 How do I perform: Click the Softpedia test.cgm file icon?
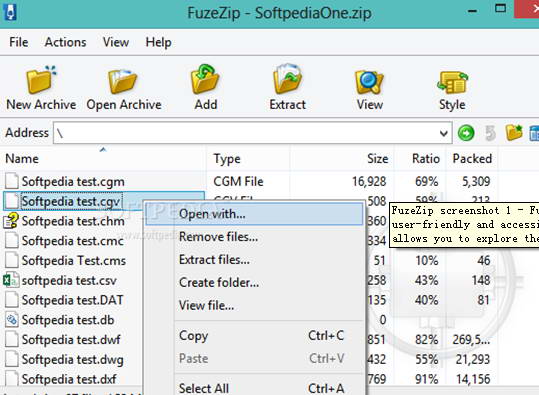(12, 181)
